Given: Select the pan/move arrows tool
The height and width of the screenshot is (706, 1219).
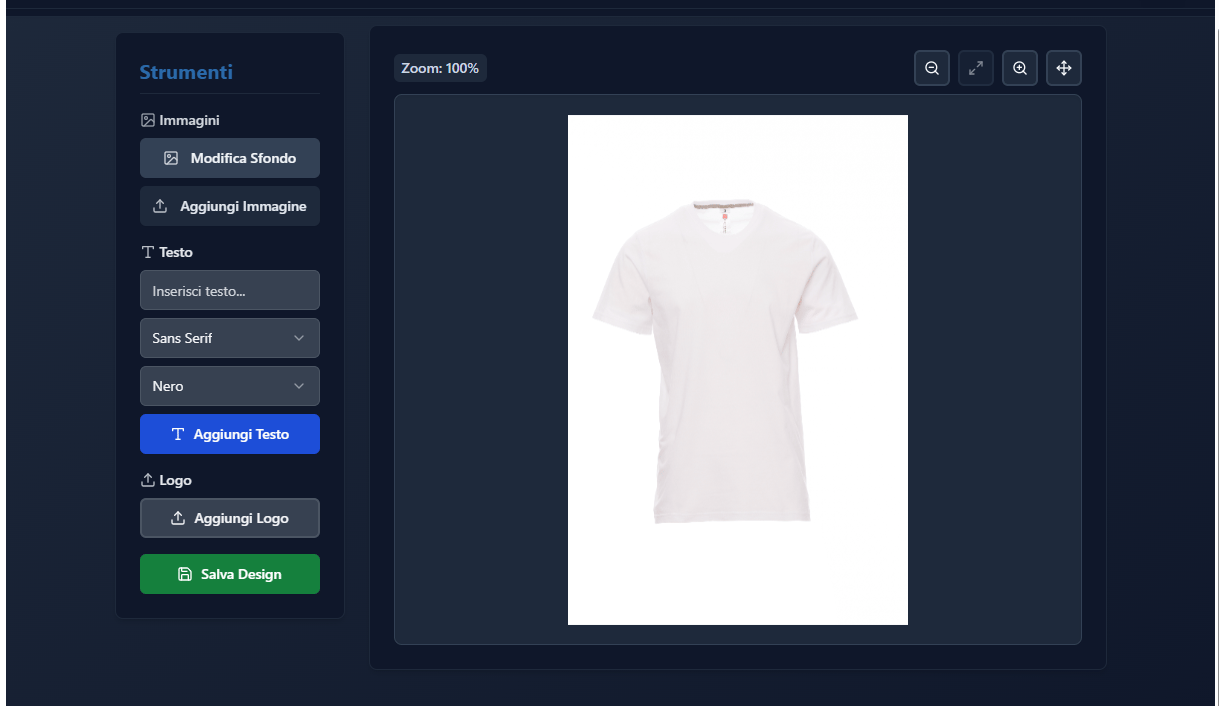Looking at the screenshot, I should point(1064,68).
